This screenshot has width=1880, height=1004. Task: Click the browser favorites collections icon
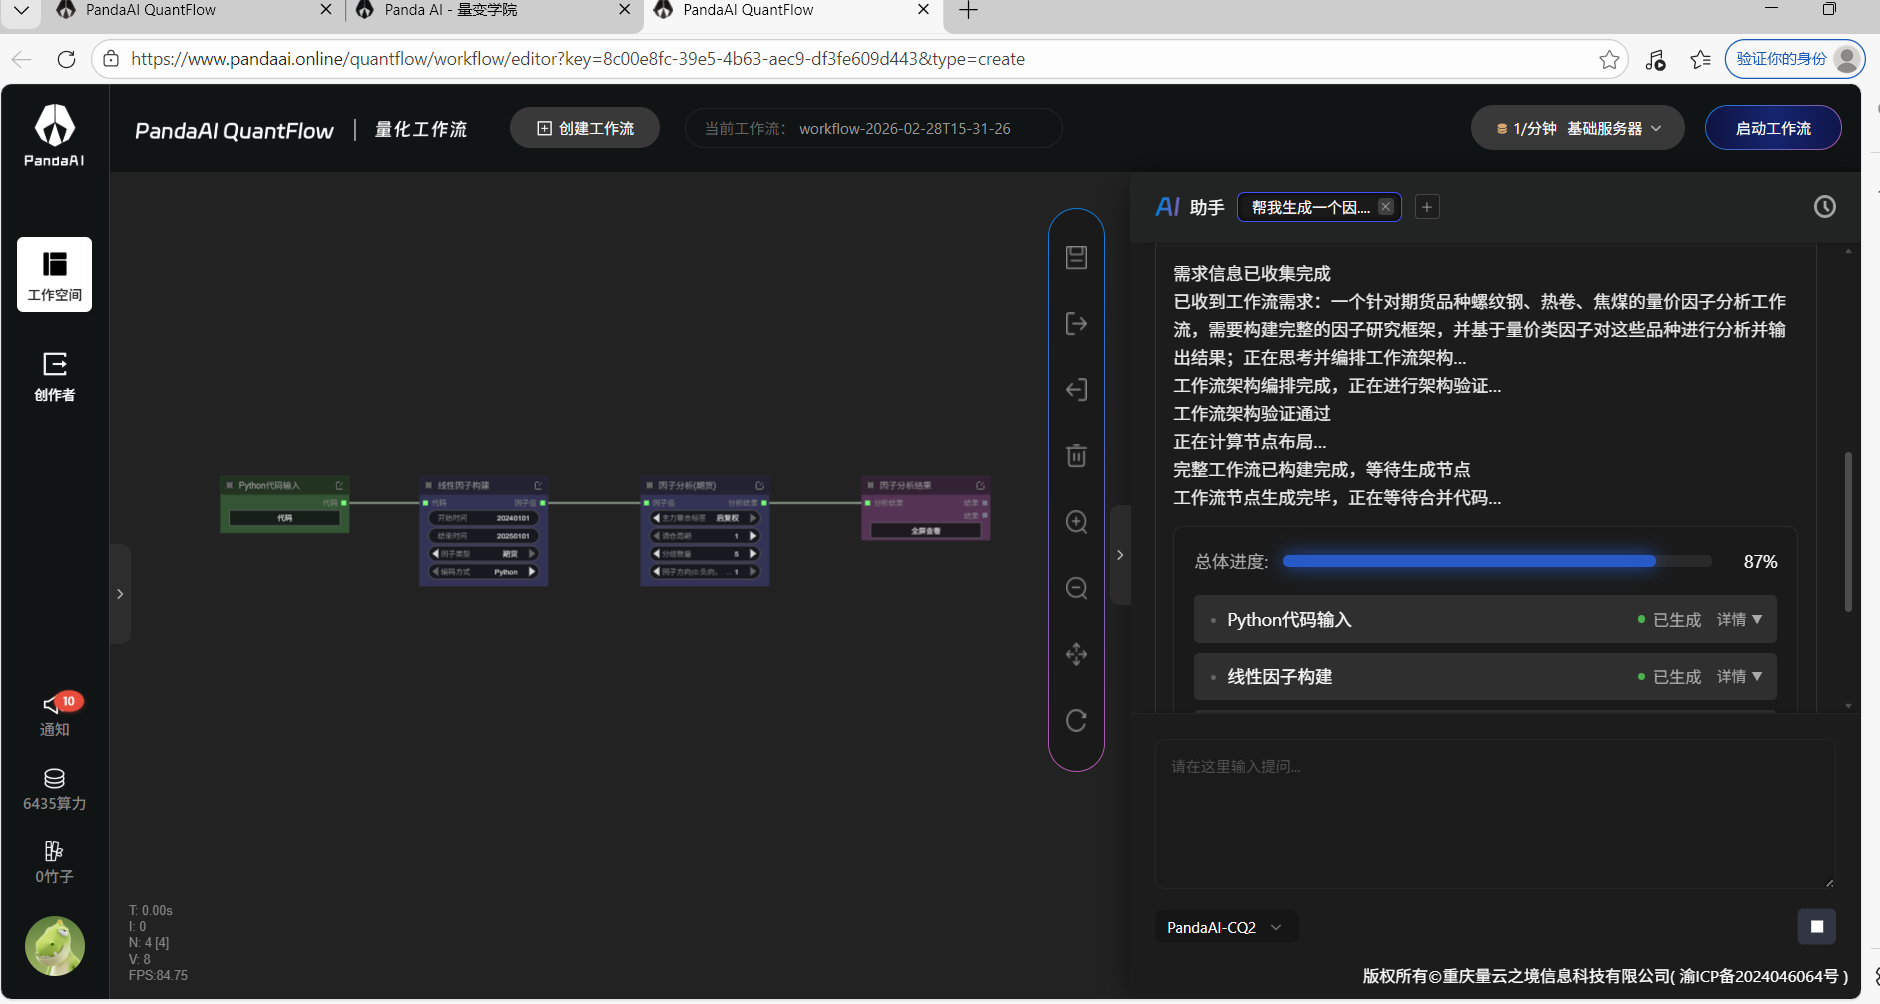coord(1700,59)
